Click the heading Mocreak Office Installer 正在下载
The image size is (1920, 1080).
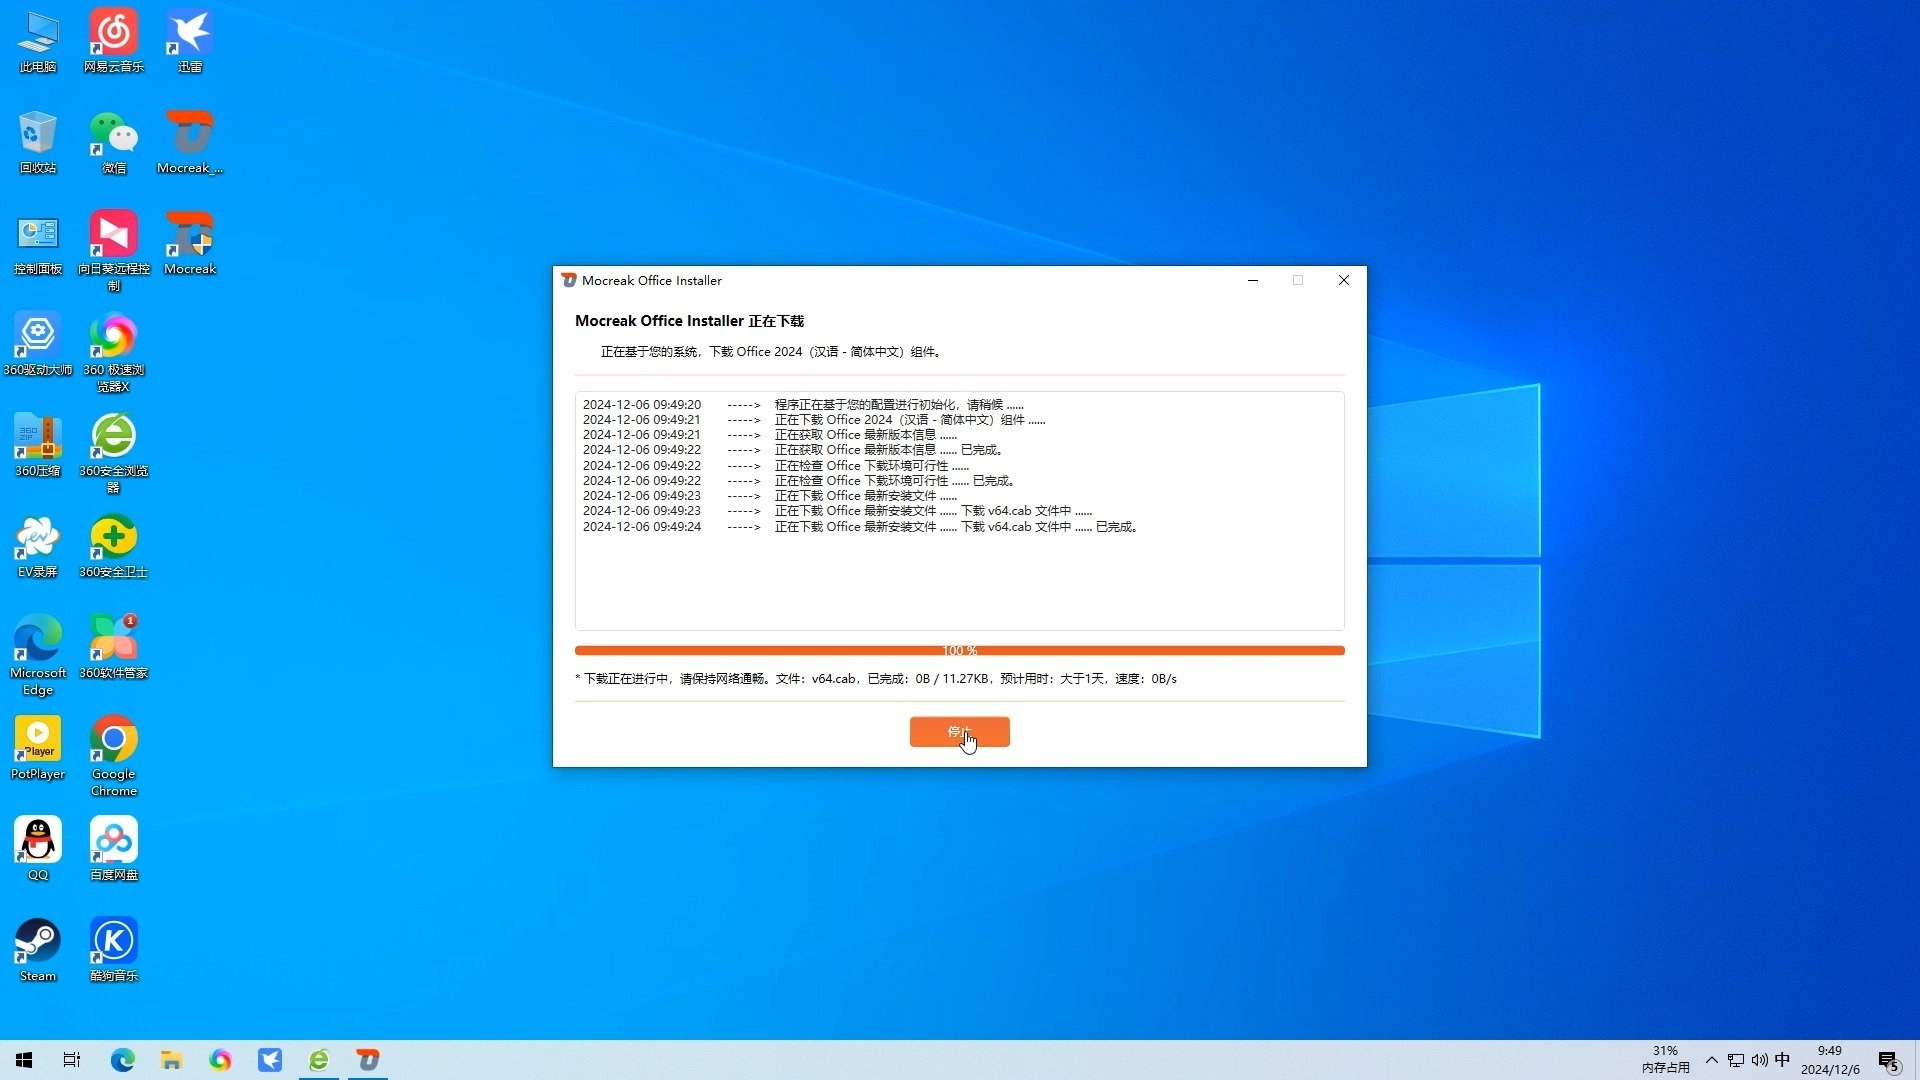click(689, 321)
